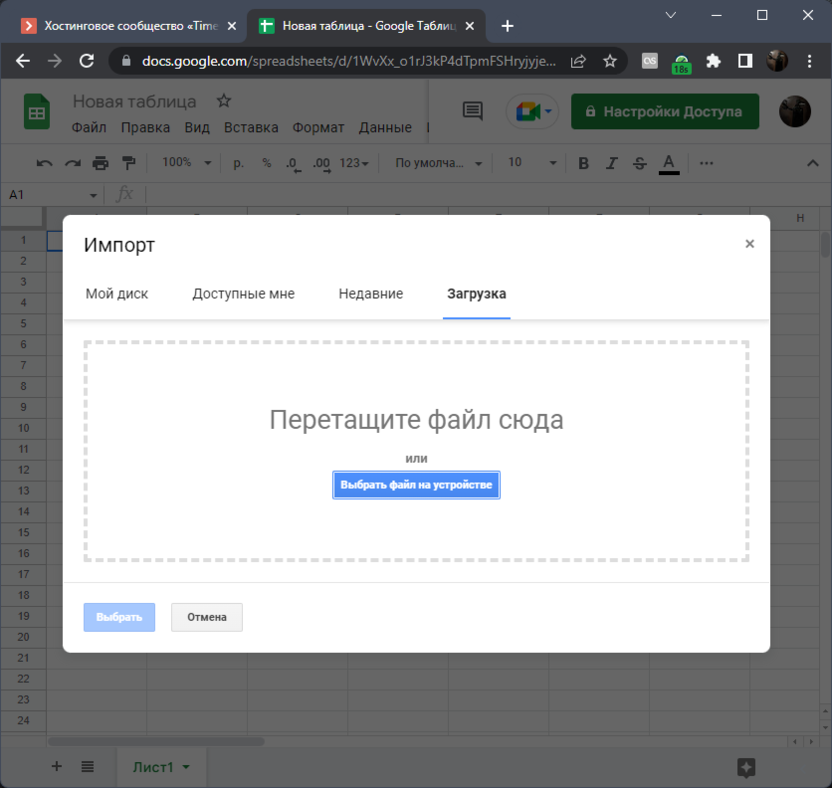The image size is (832, 788).
Task: Toggle strikethrough text formatting
Action: coord(640,163)
